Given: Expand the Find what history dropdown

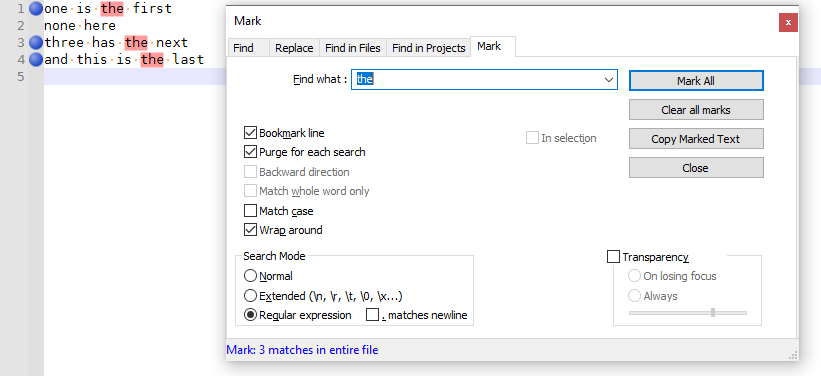Looking at the screenshot, I should tap(608, 80).
